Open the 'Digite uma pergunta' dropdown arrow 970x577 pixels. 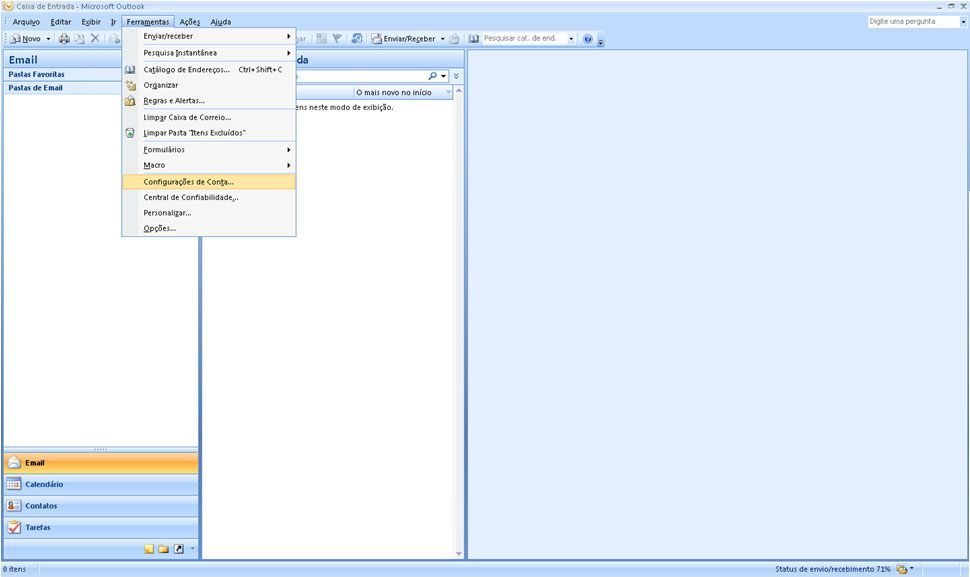tap(963, 21)
